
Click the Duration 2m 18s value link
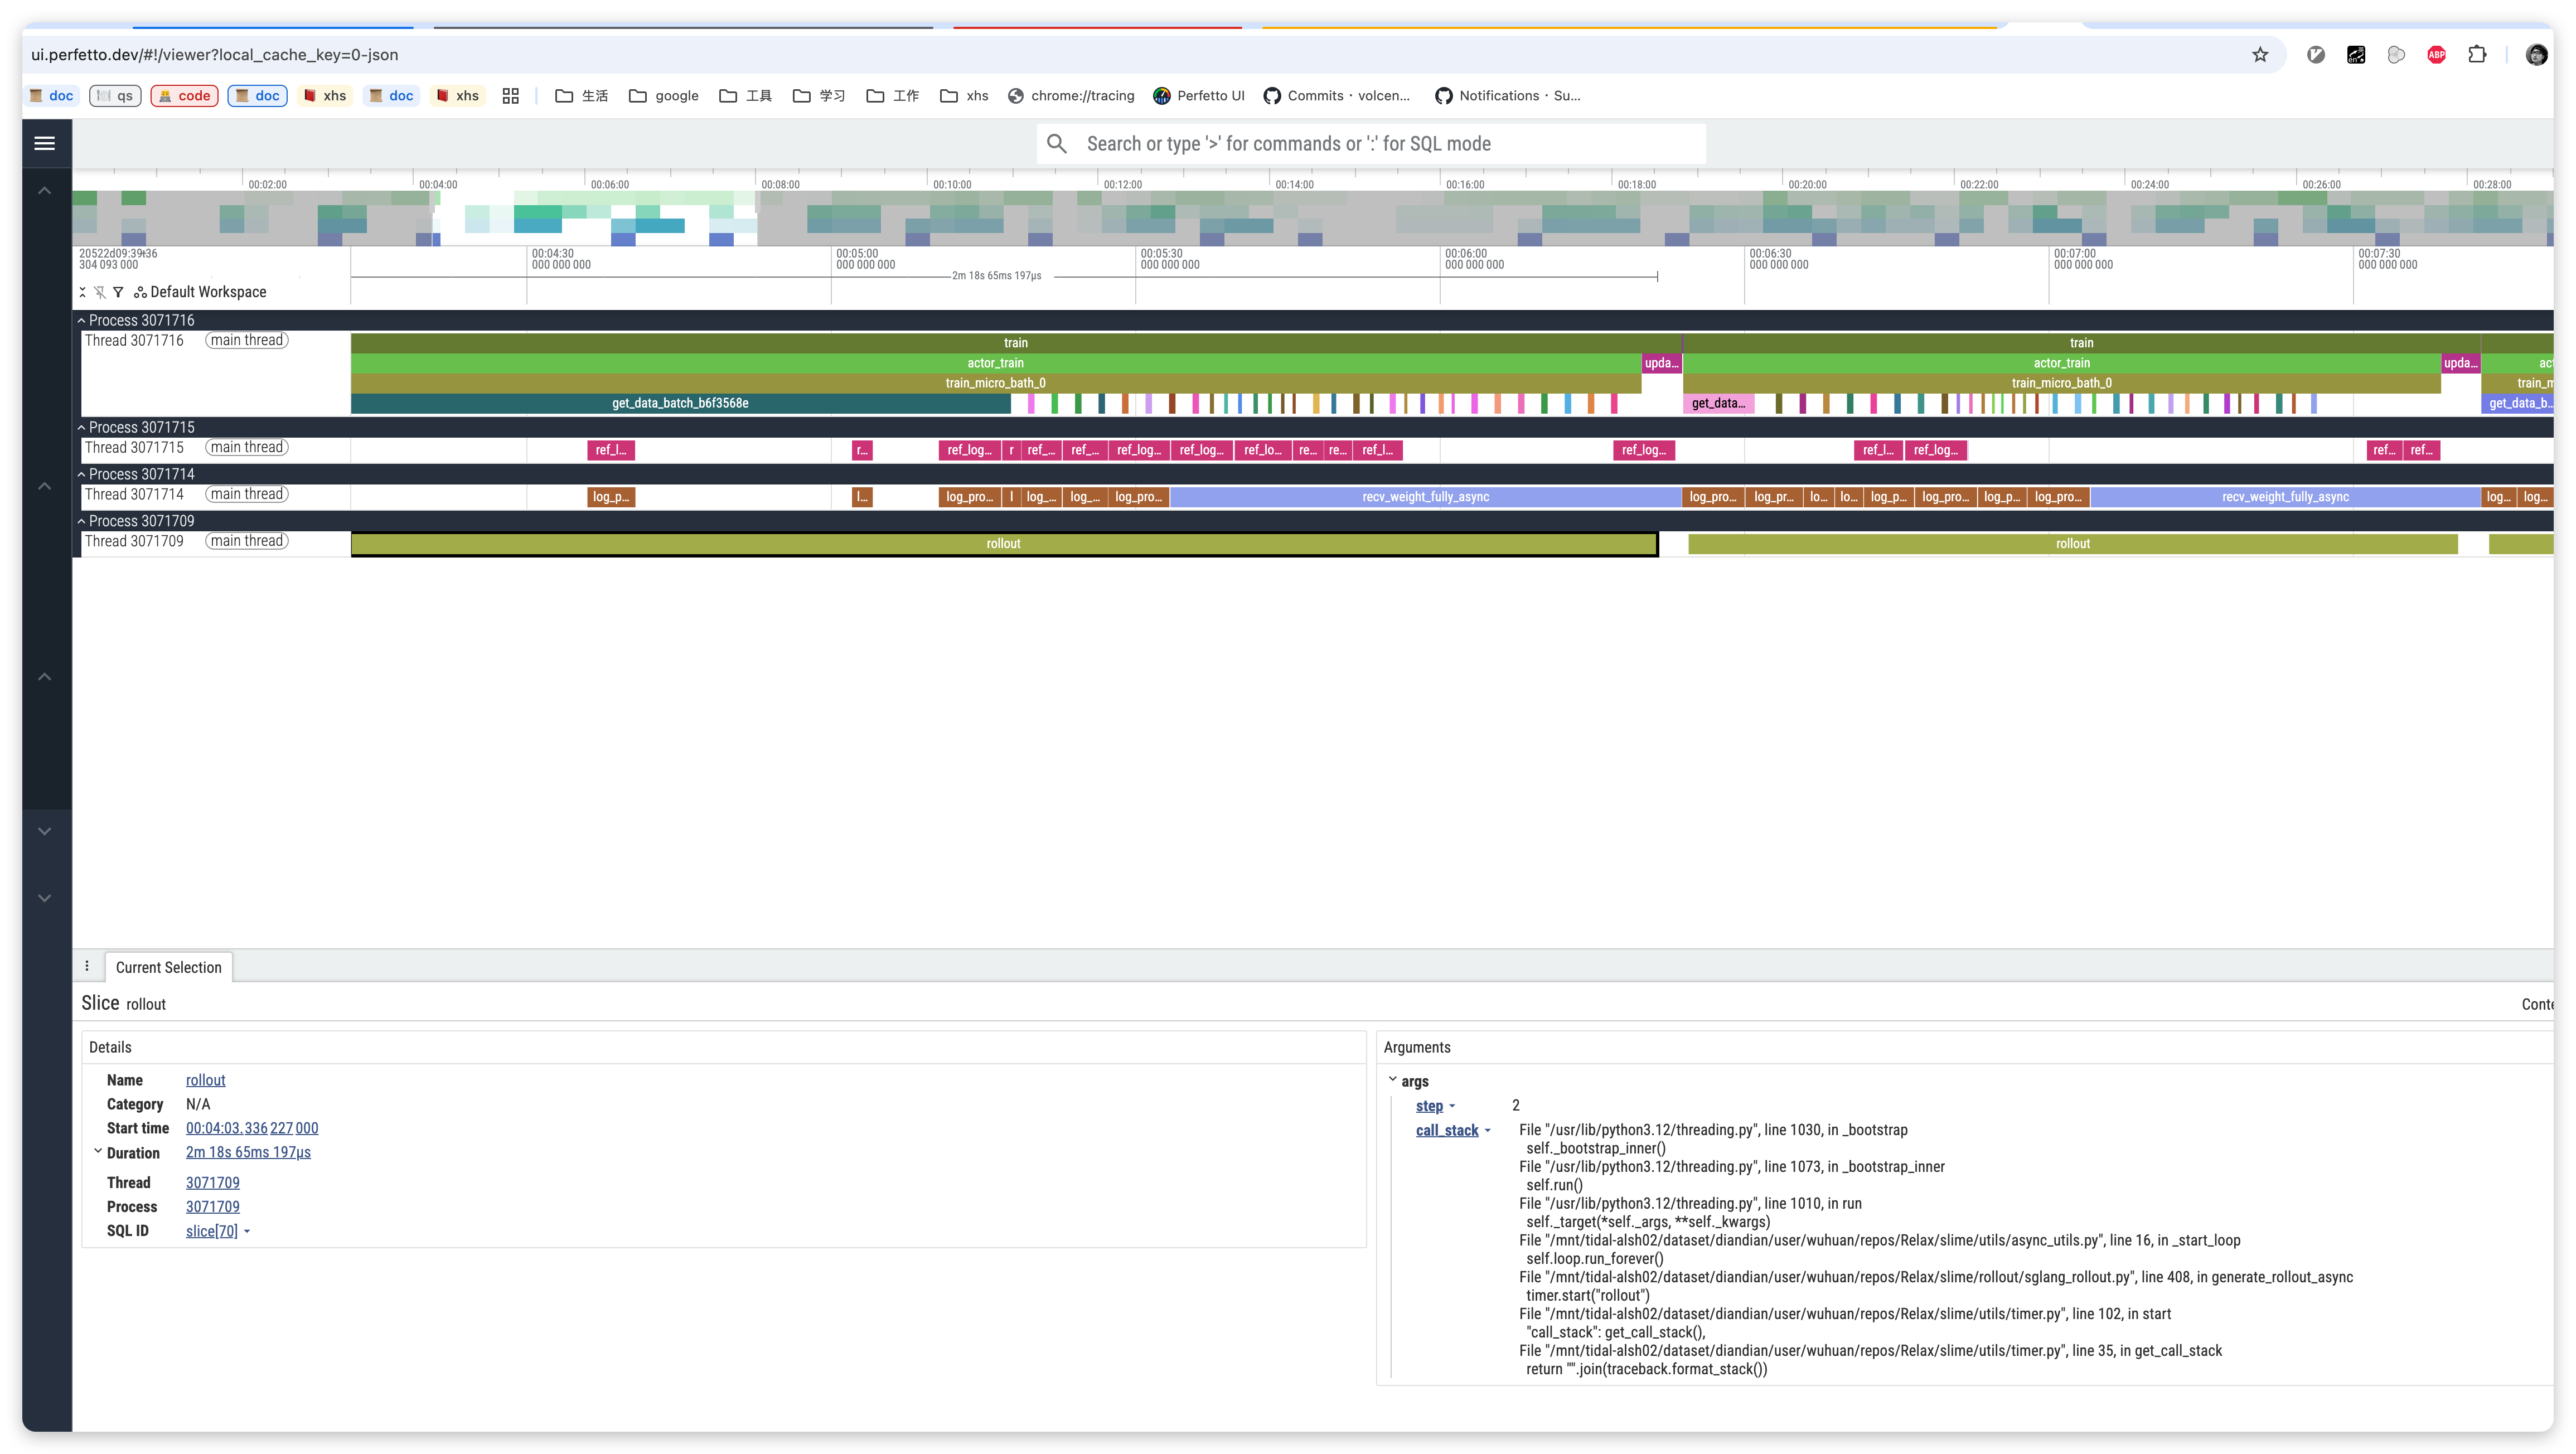[248, 1152]
